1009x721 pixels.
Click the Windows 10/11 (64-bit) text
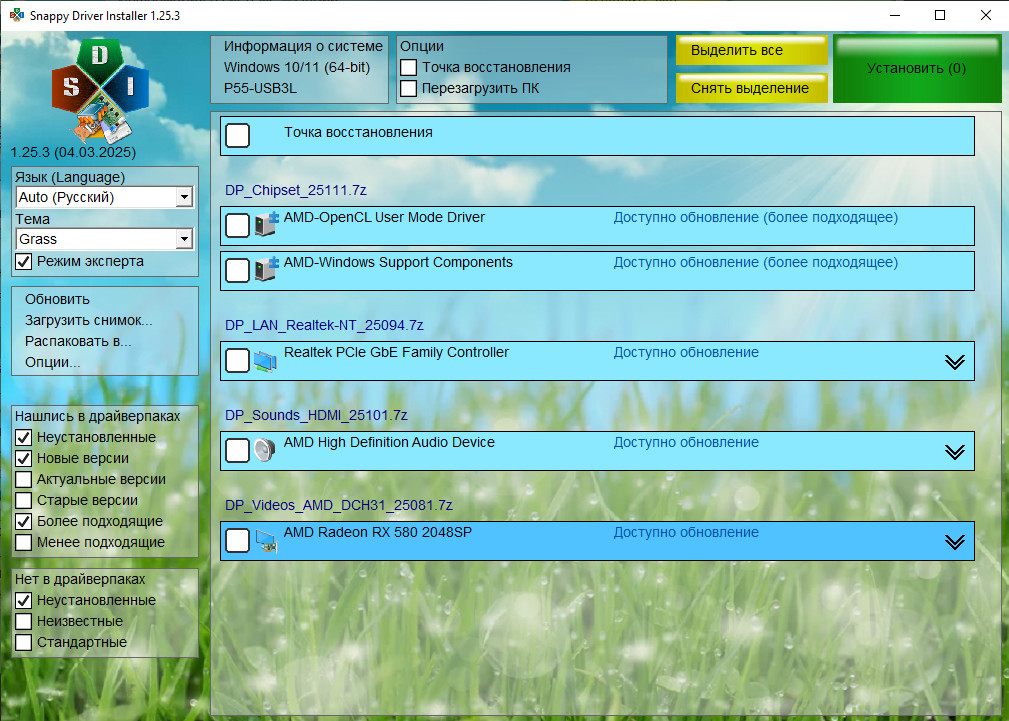[297, 68]
